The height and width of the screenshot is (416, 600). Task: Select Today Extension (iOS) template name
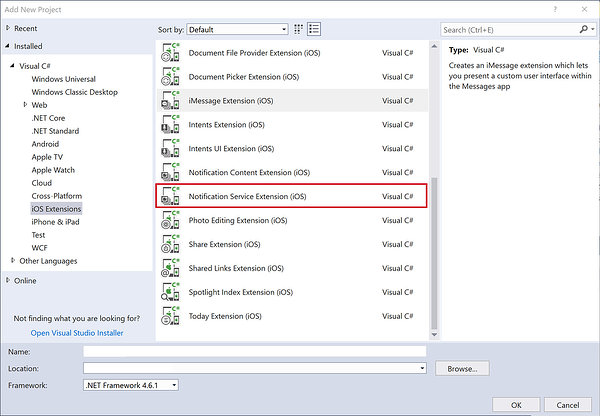[225, 316]
